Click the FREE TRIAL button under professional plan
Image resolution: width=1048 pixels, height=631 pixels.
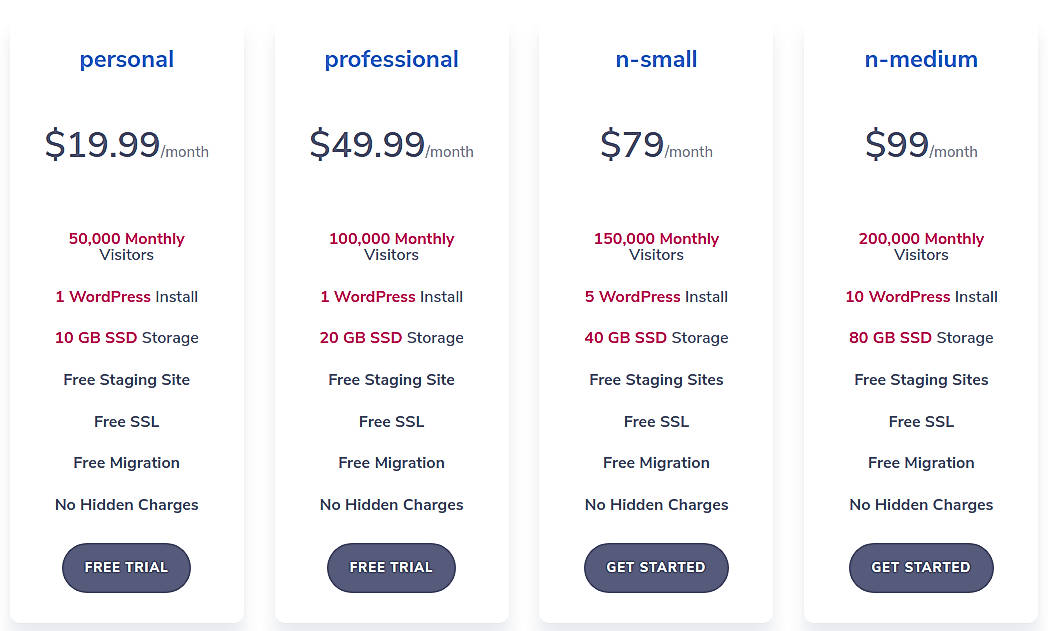pos(391,567)
